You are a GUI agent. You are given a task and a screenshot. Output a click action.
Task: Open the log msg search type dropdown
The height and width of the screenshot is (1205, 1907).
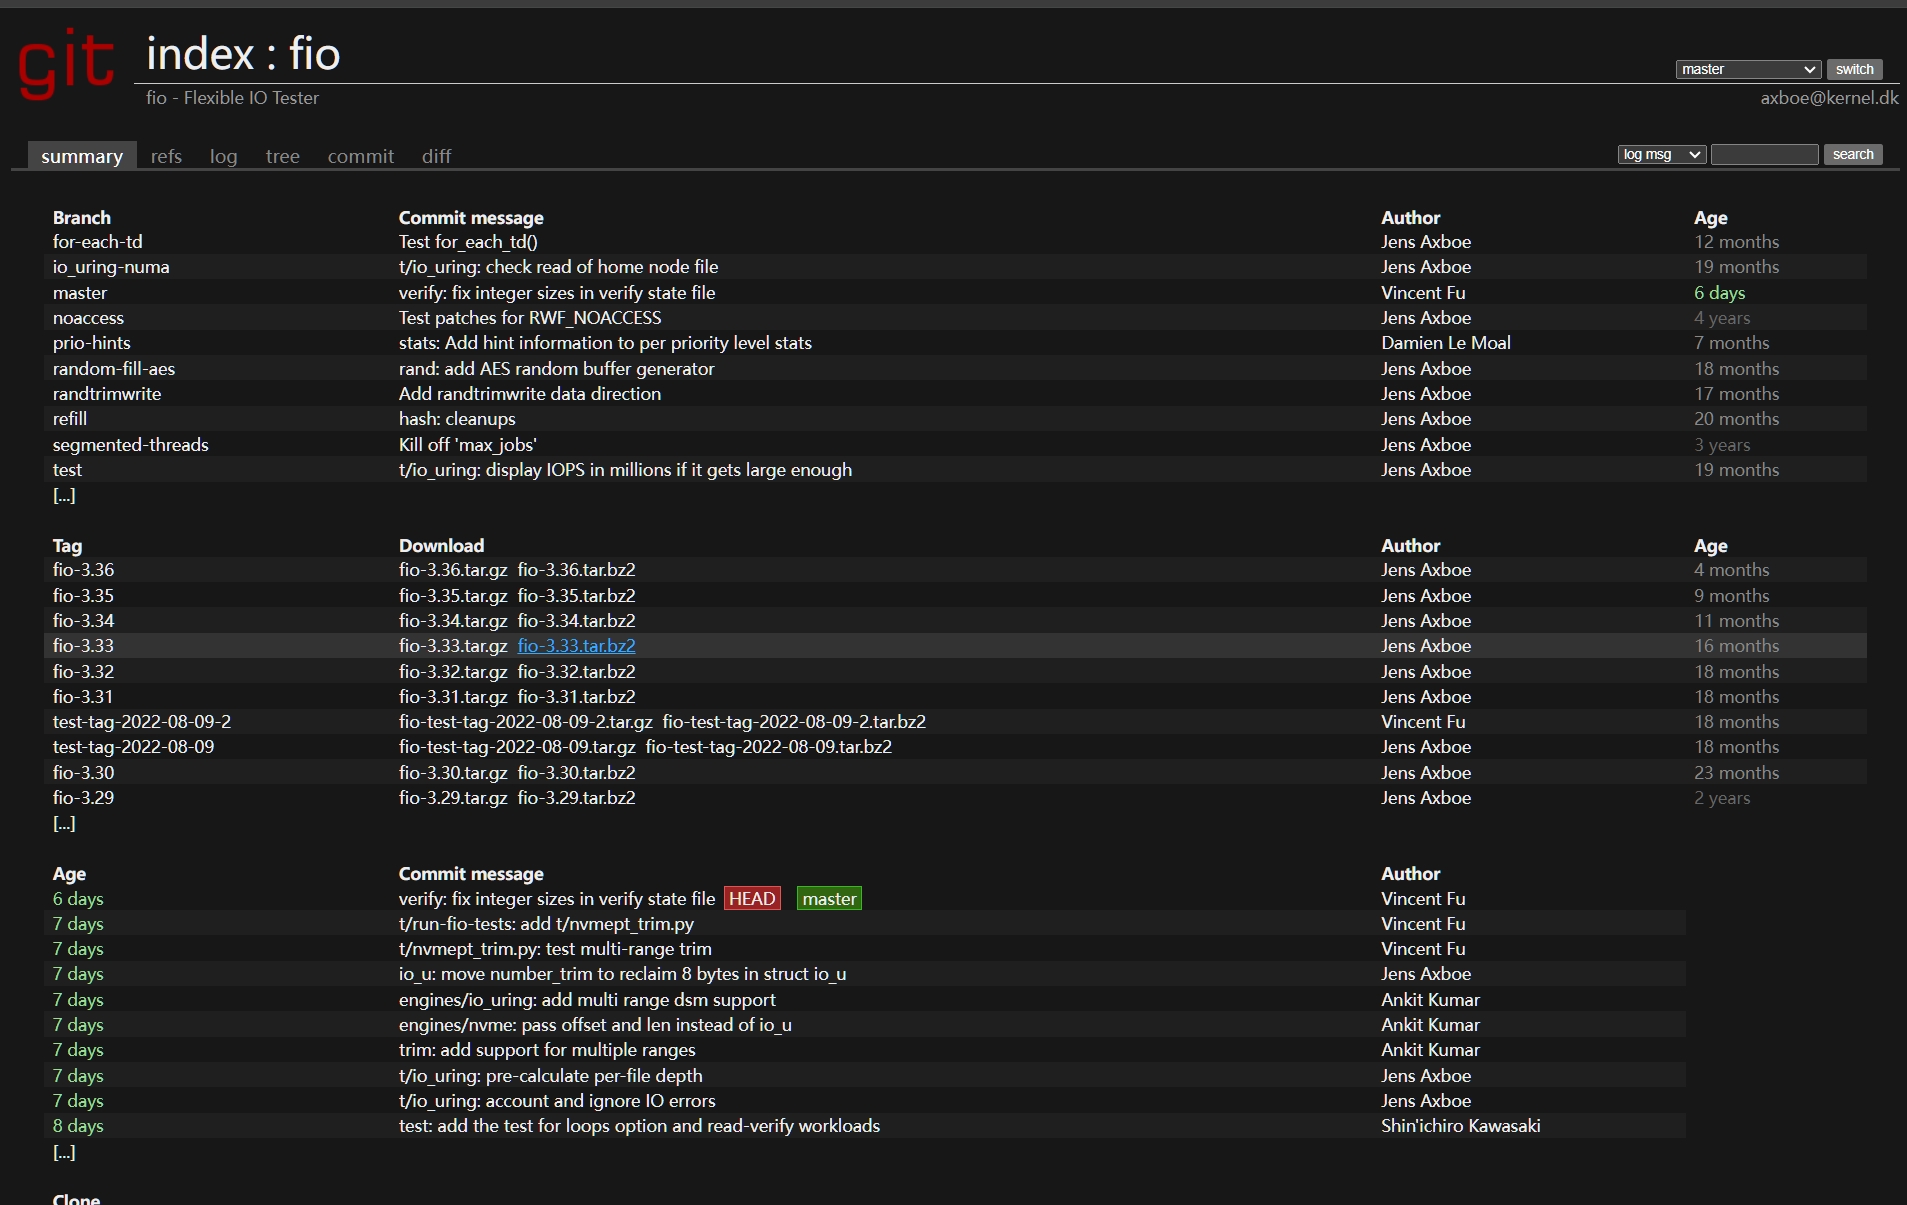point(1661,154)
